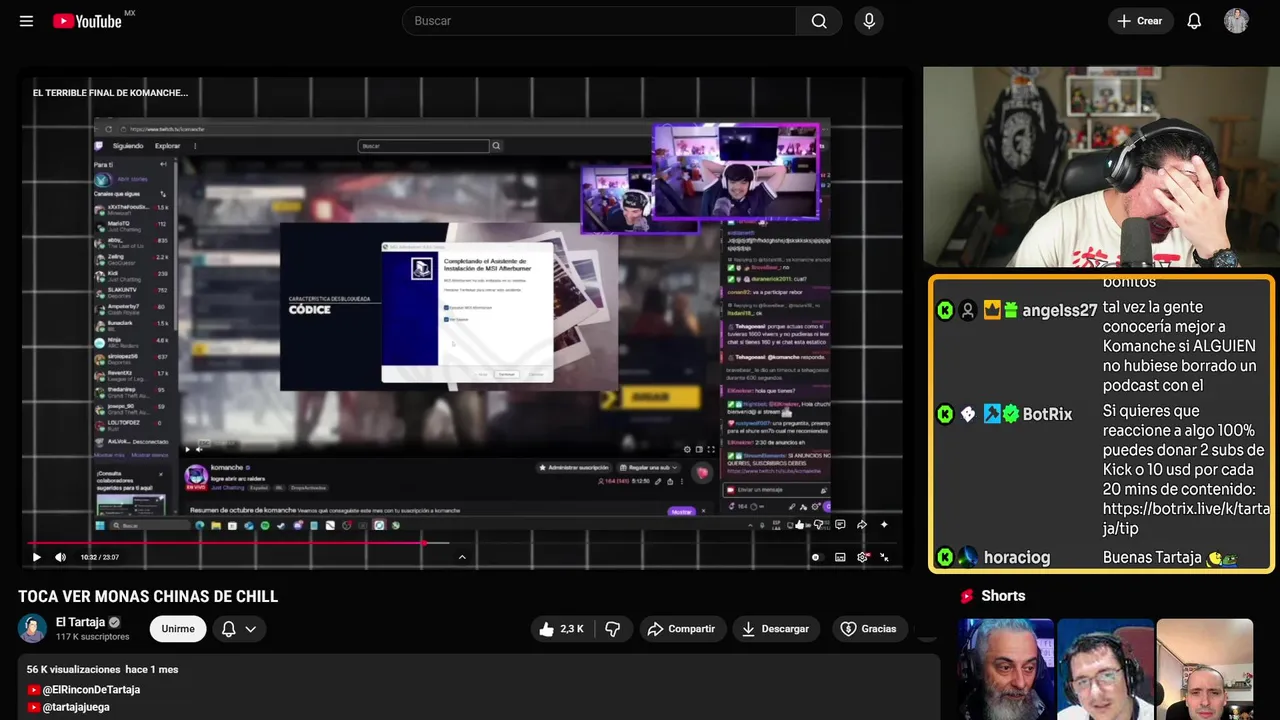Click the search magnifier button
This screenshot has width=1280, height=720.
(x=819, y=21)
